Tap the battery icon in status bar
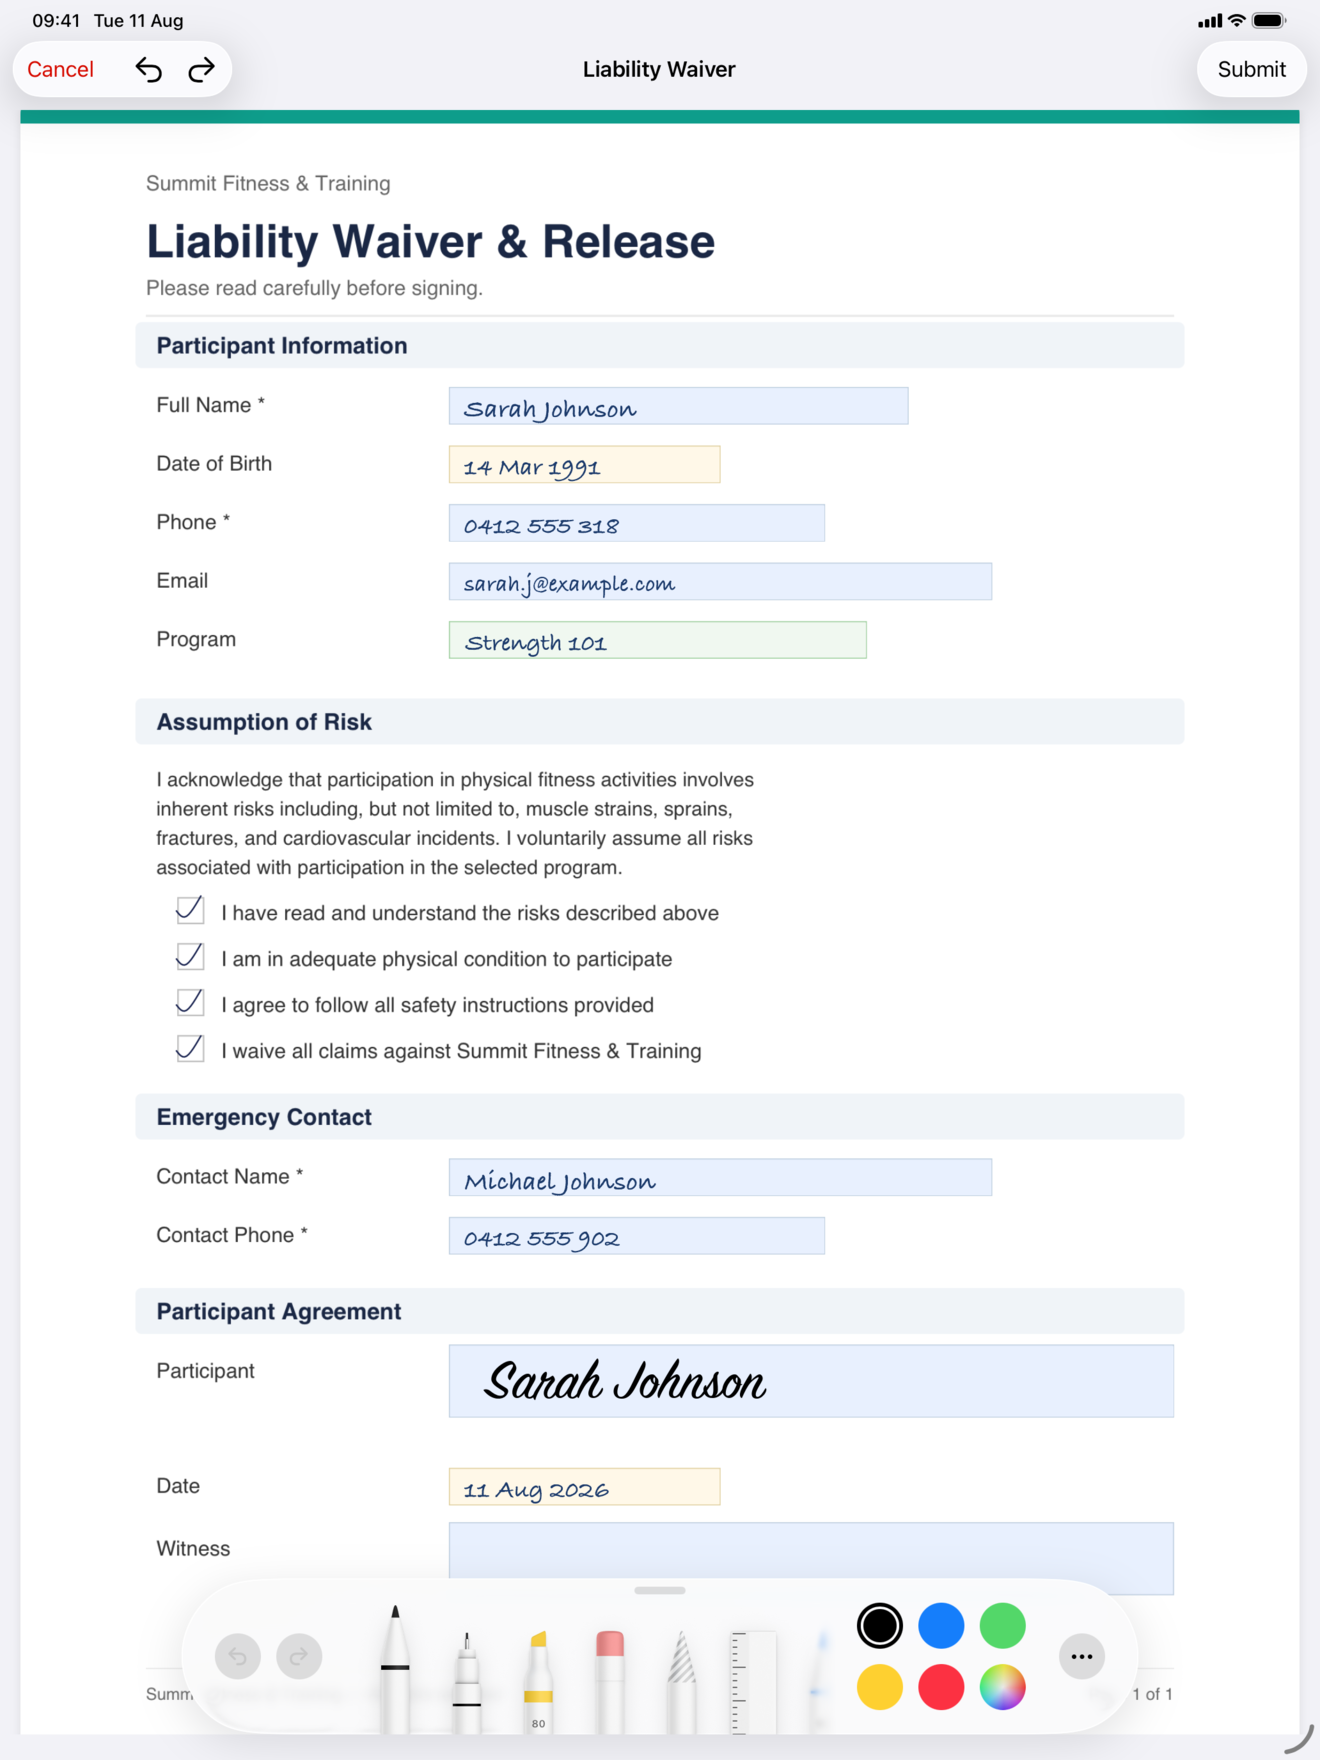This screenshot has height=1760, width=1320. click(1269, 21)
